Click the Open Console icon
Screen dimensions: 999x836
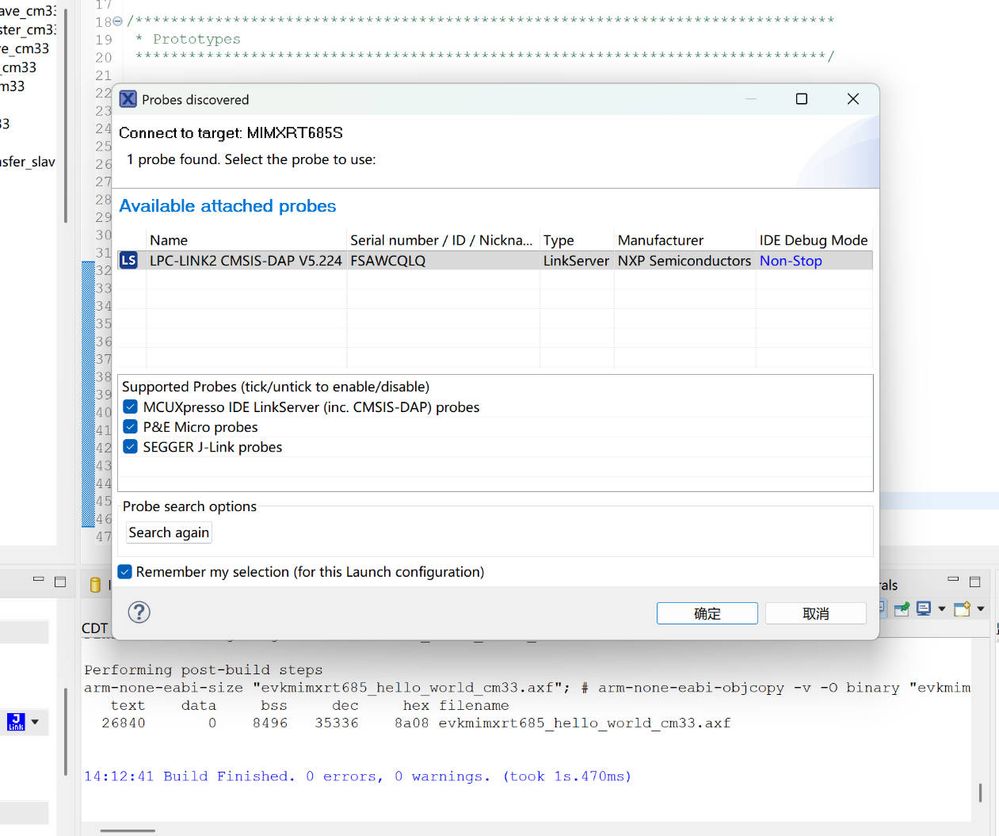962,609
